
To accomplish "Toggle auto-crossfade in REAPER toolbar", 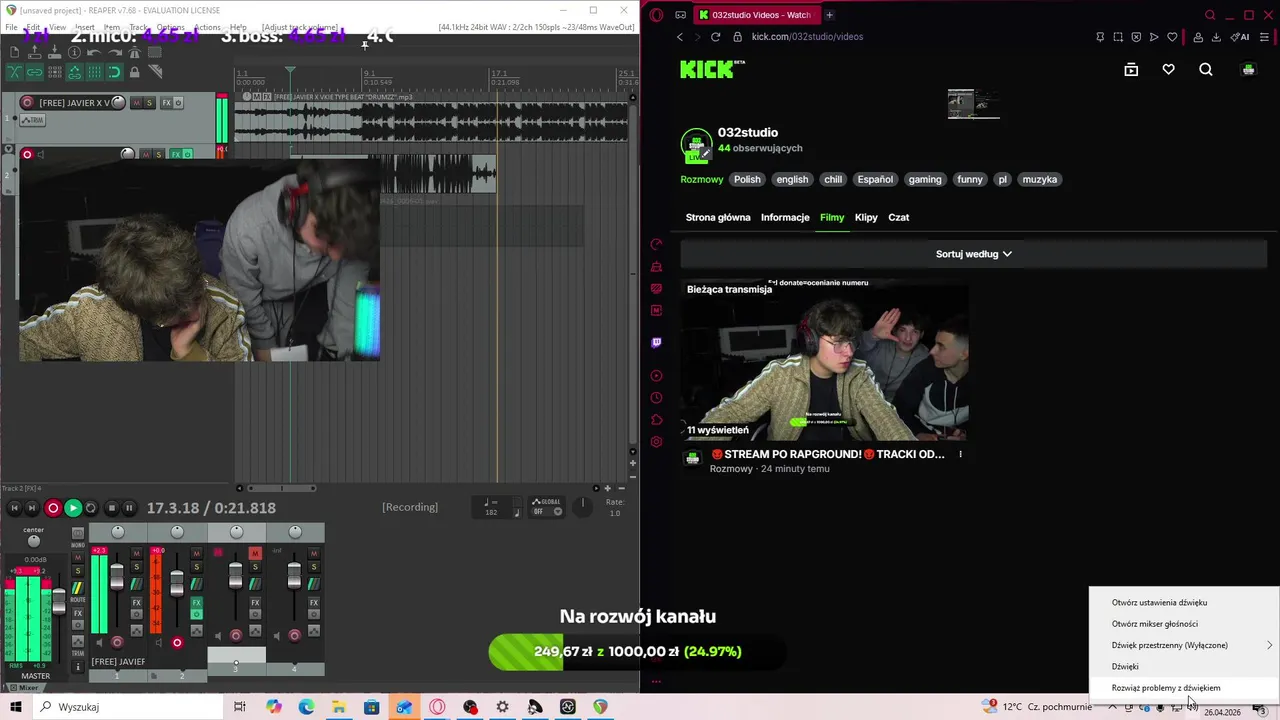I will point(14,72).
